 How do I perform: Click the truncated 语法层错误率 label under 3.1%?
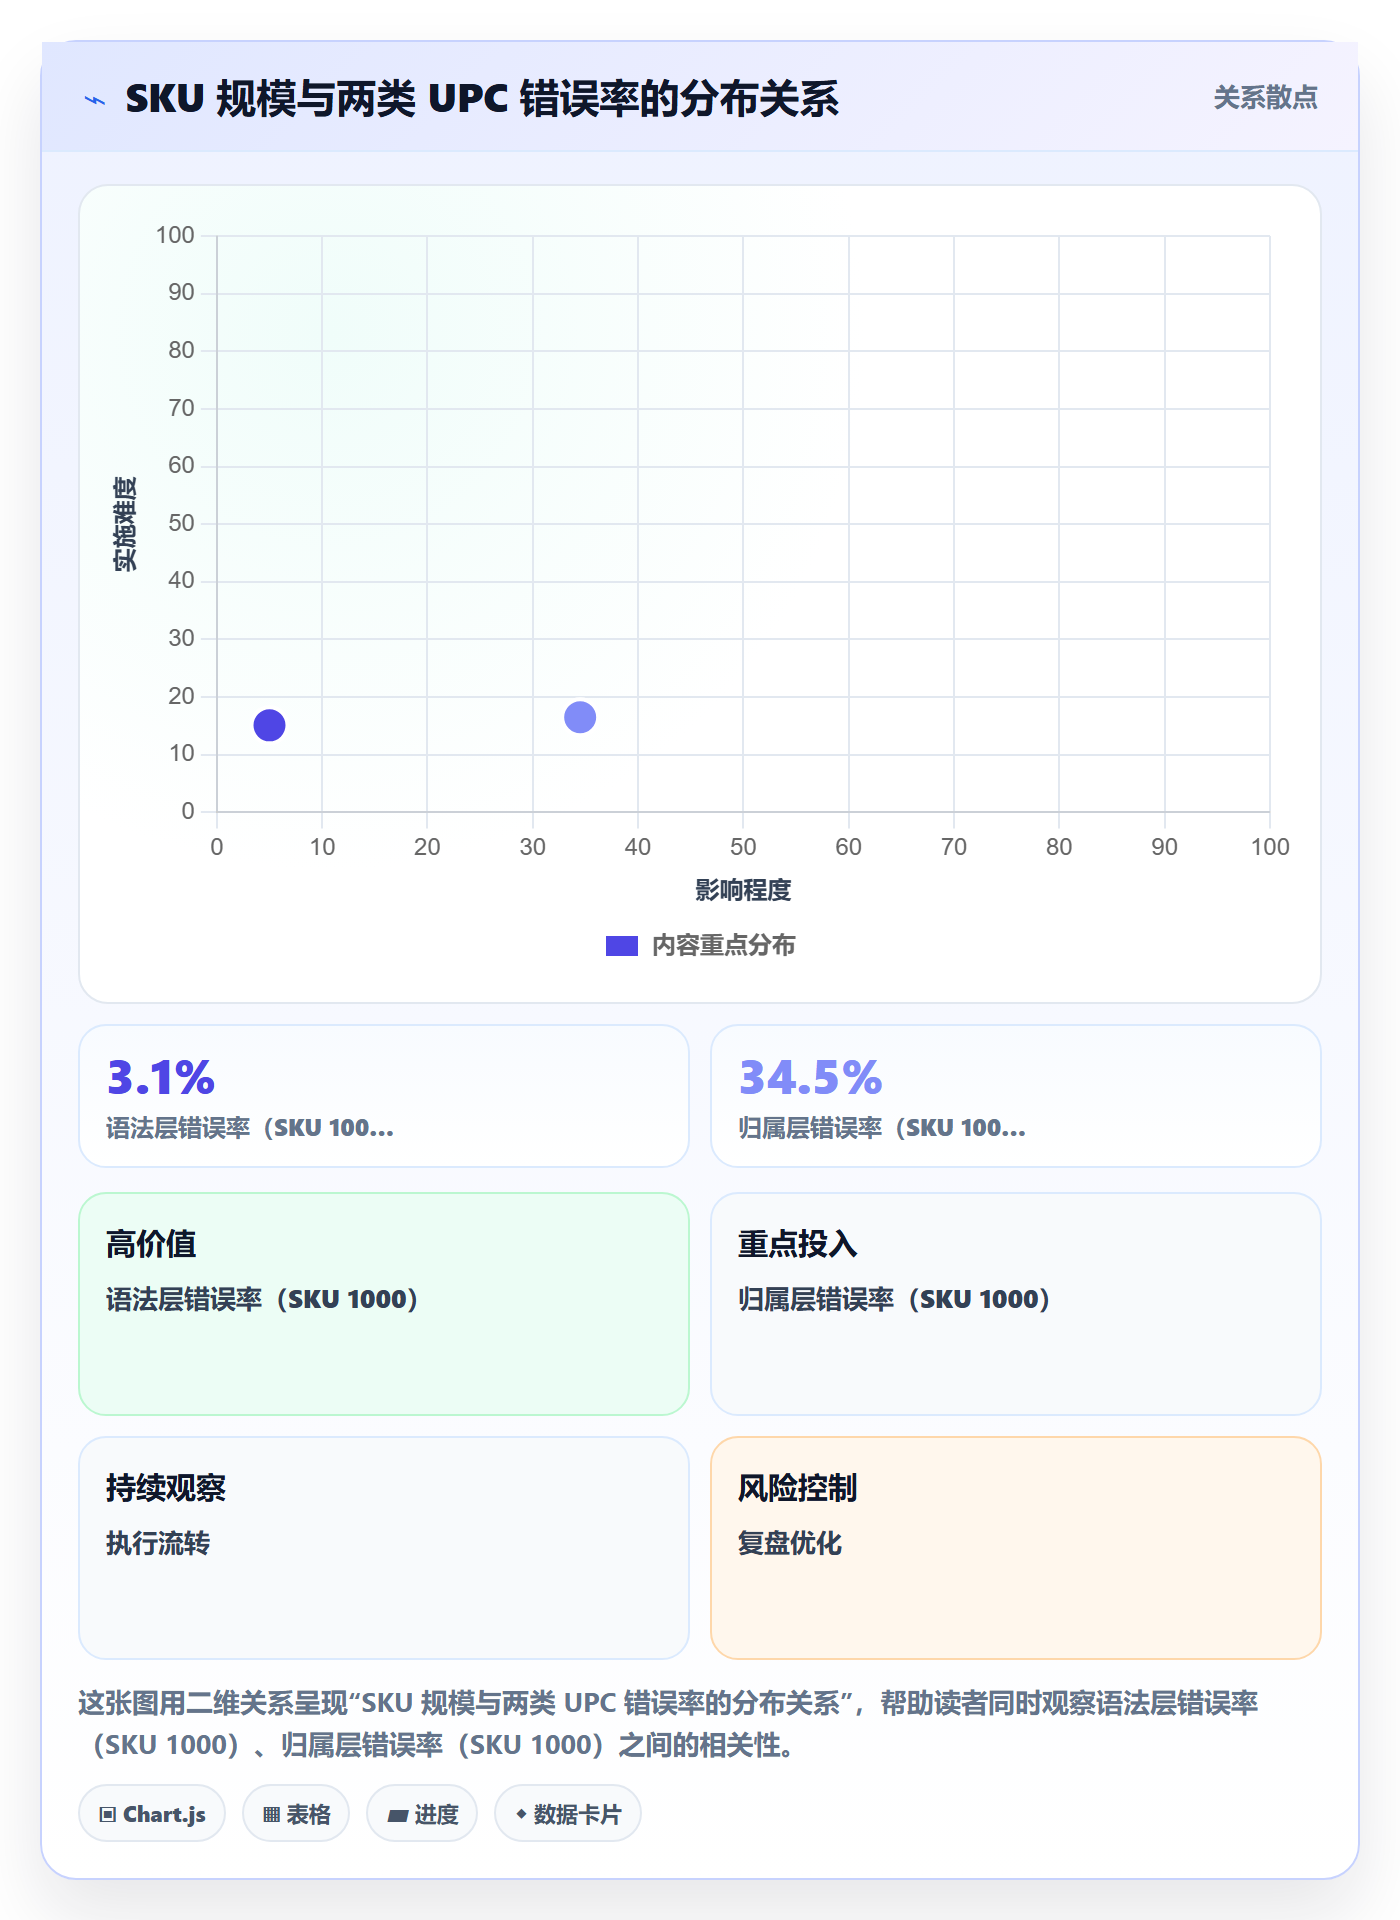(x=250, y=1128)
